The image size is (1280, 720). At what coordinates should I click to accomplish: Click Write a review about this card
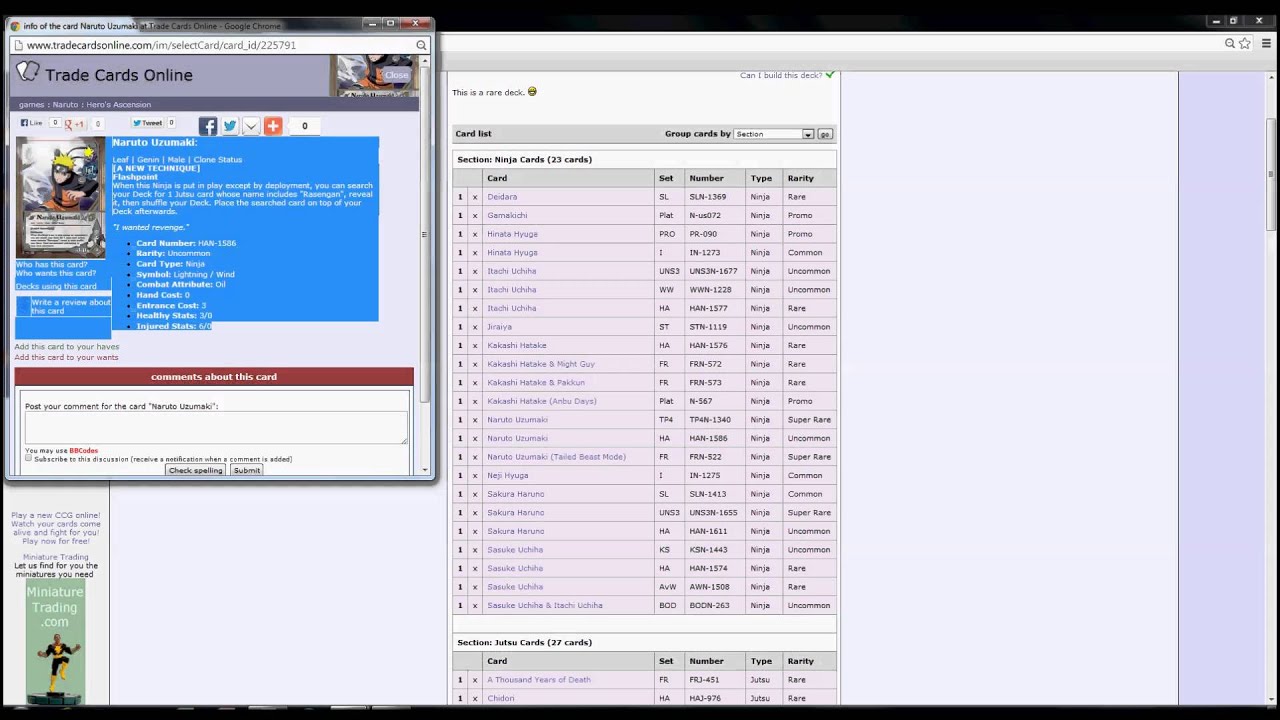tap(71, 306)
